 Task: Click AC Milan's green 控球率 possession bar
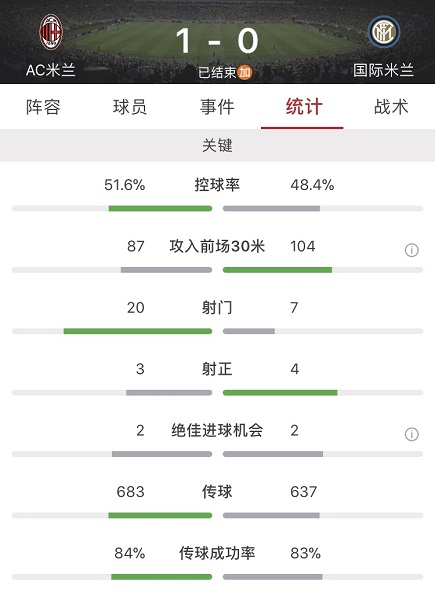[160, 208]
